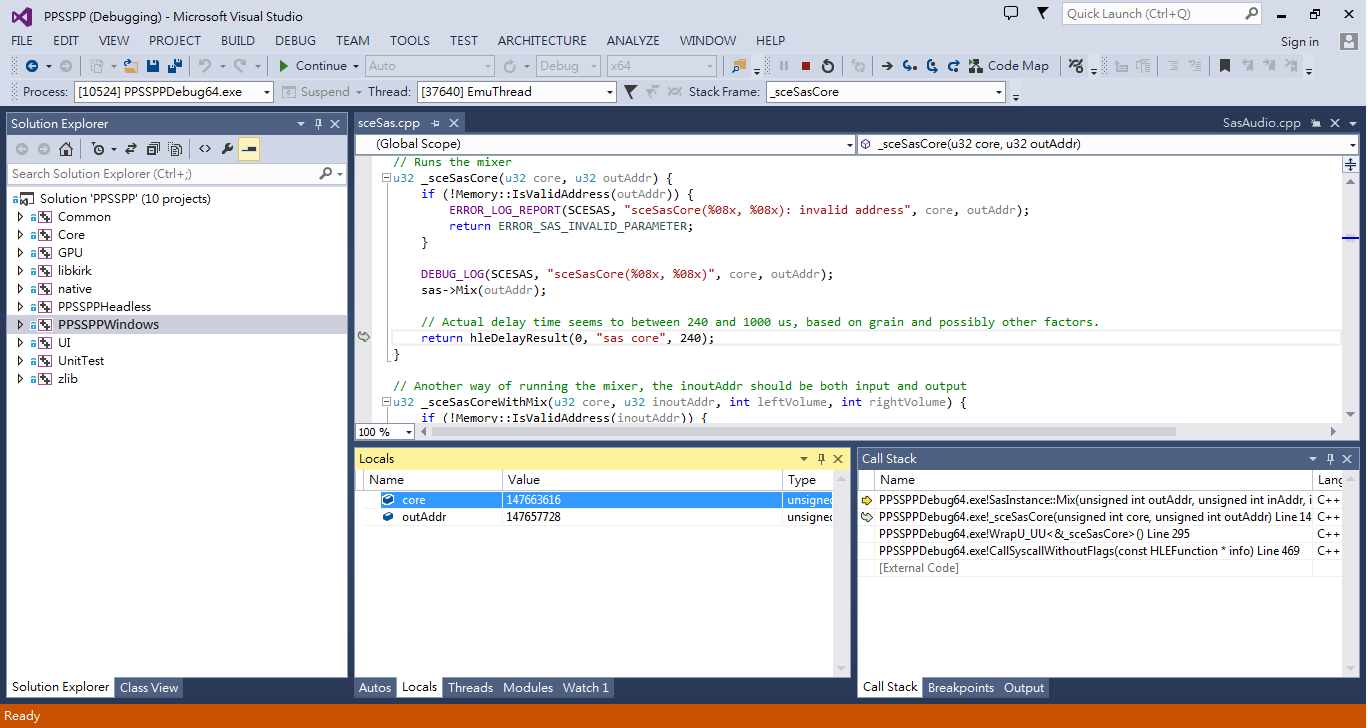Toggle bookmark on current line
Image resolution: width=1368 pixels, height=728 pixels.
tap(1225, 66)
